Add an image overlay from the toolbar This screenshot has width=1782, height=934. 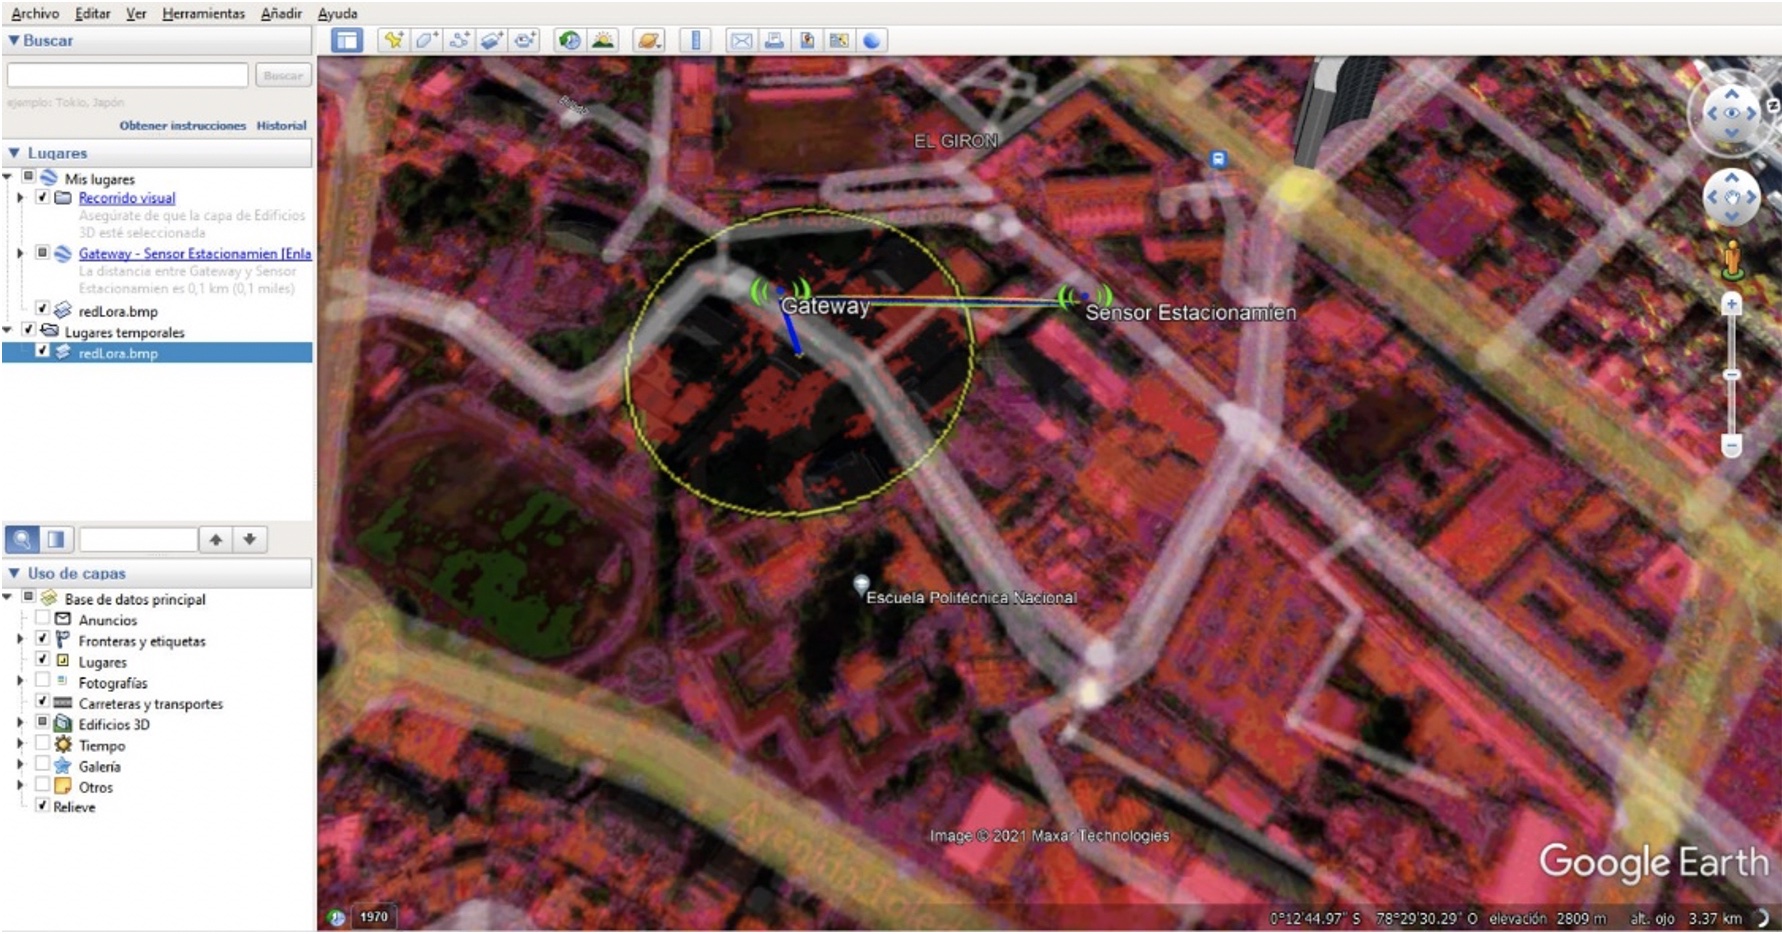pos(492,40)
